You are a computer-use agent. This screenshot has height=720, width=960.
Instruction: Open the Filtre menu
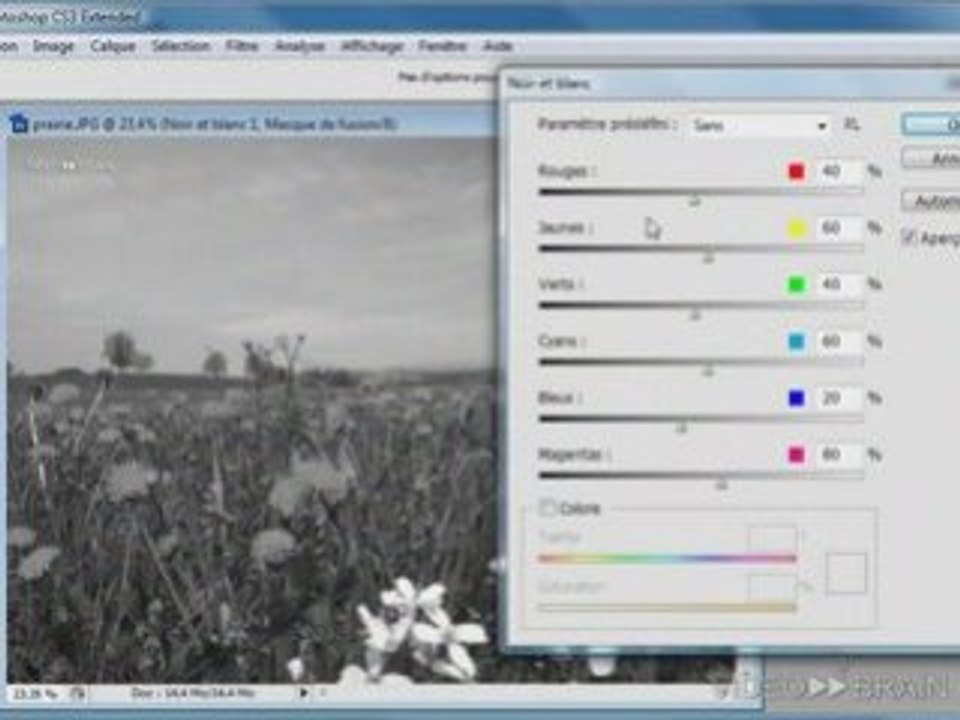tap(242, 46)
